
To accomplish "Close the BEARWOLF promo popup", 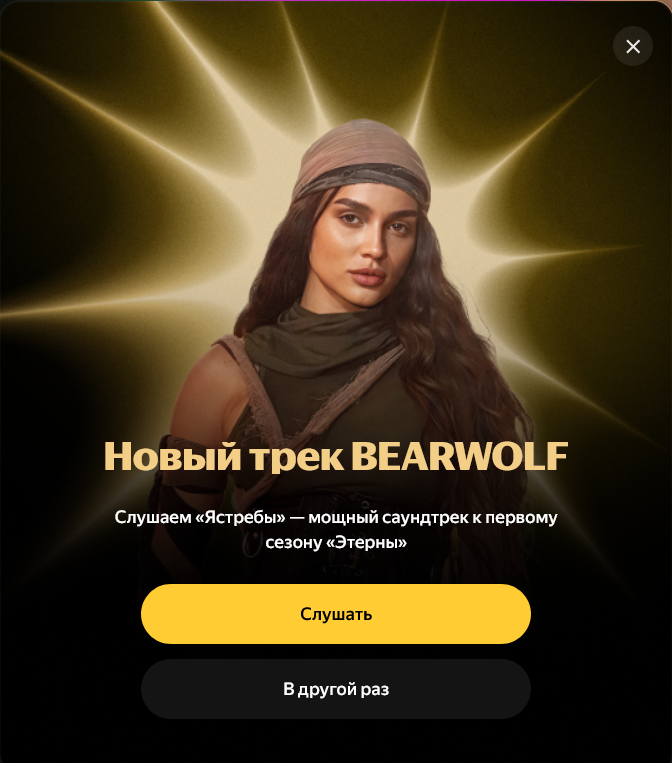I will [x=633, y=46].
